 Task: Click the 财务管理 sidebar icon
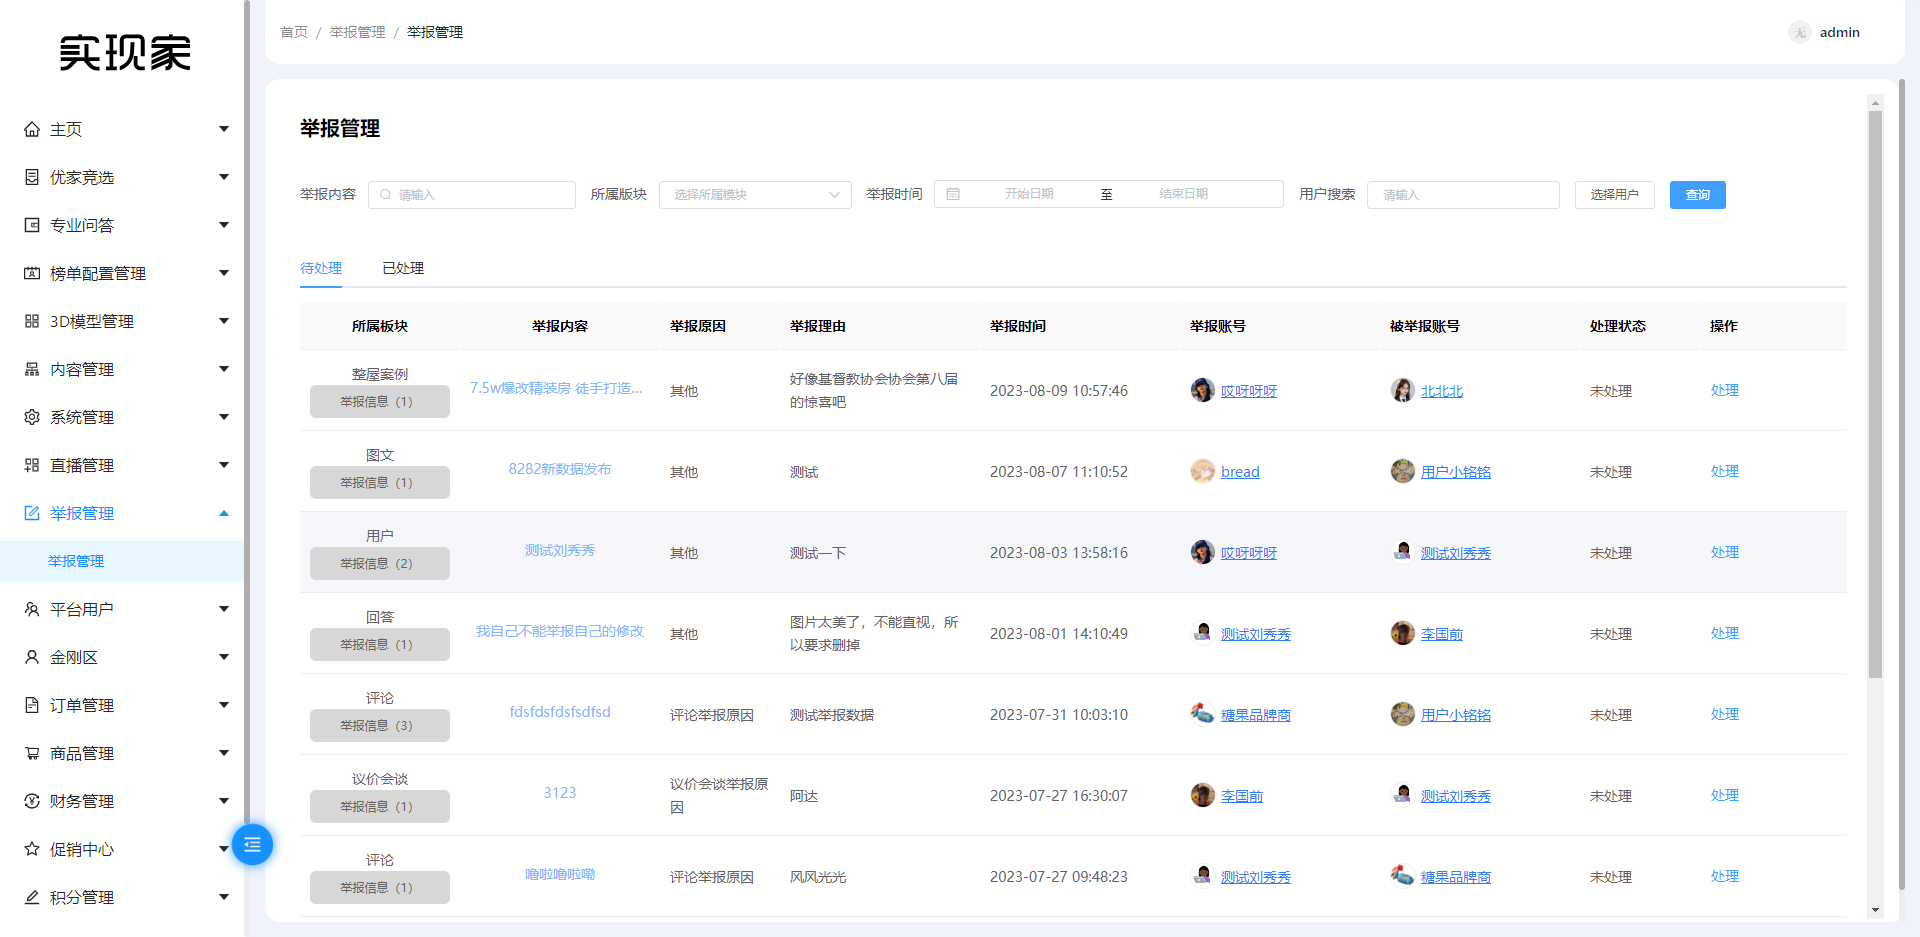point(32,801)
